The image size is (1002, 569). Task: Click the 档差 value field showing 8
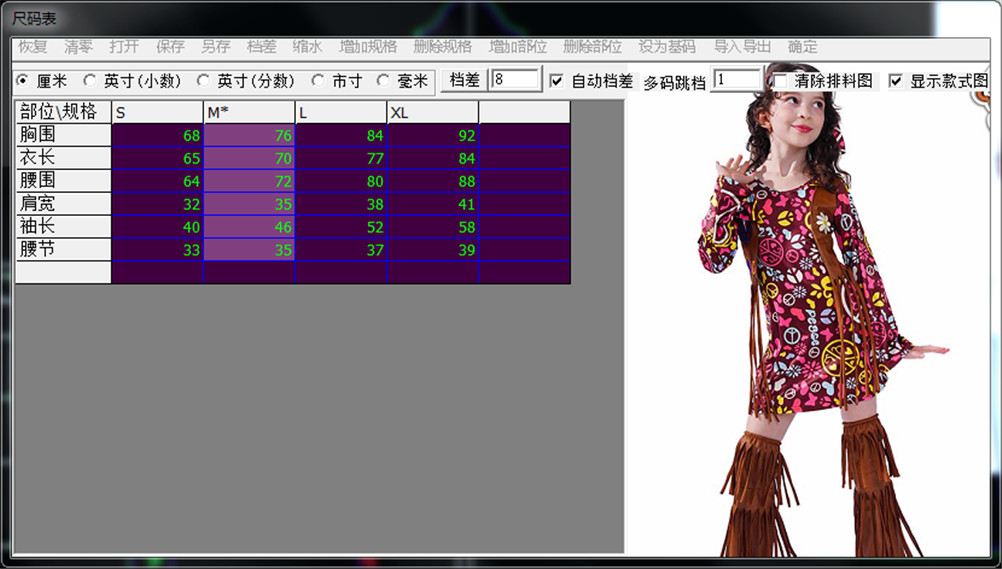(x=515, y=80)
